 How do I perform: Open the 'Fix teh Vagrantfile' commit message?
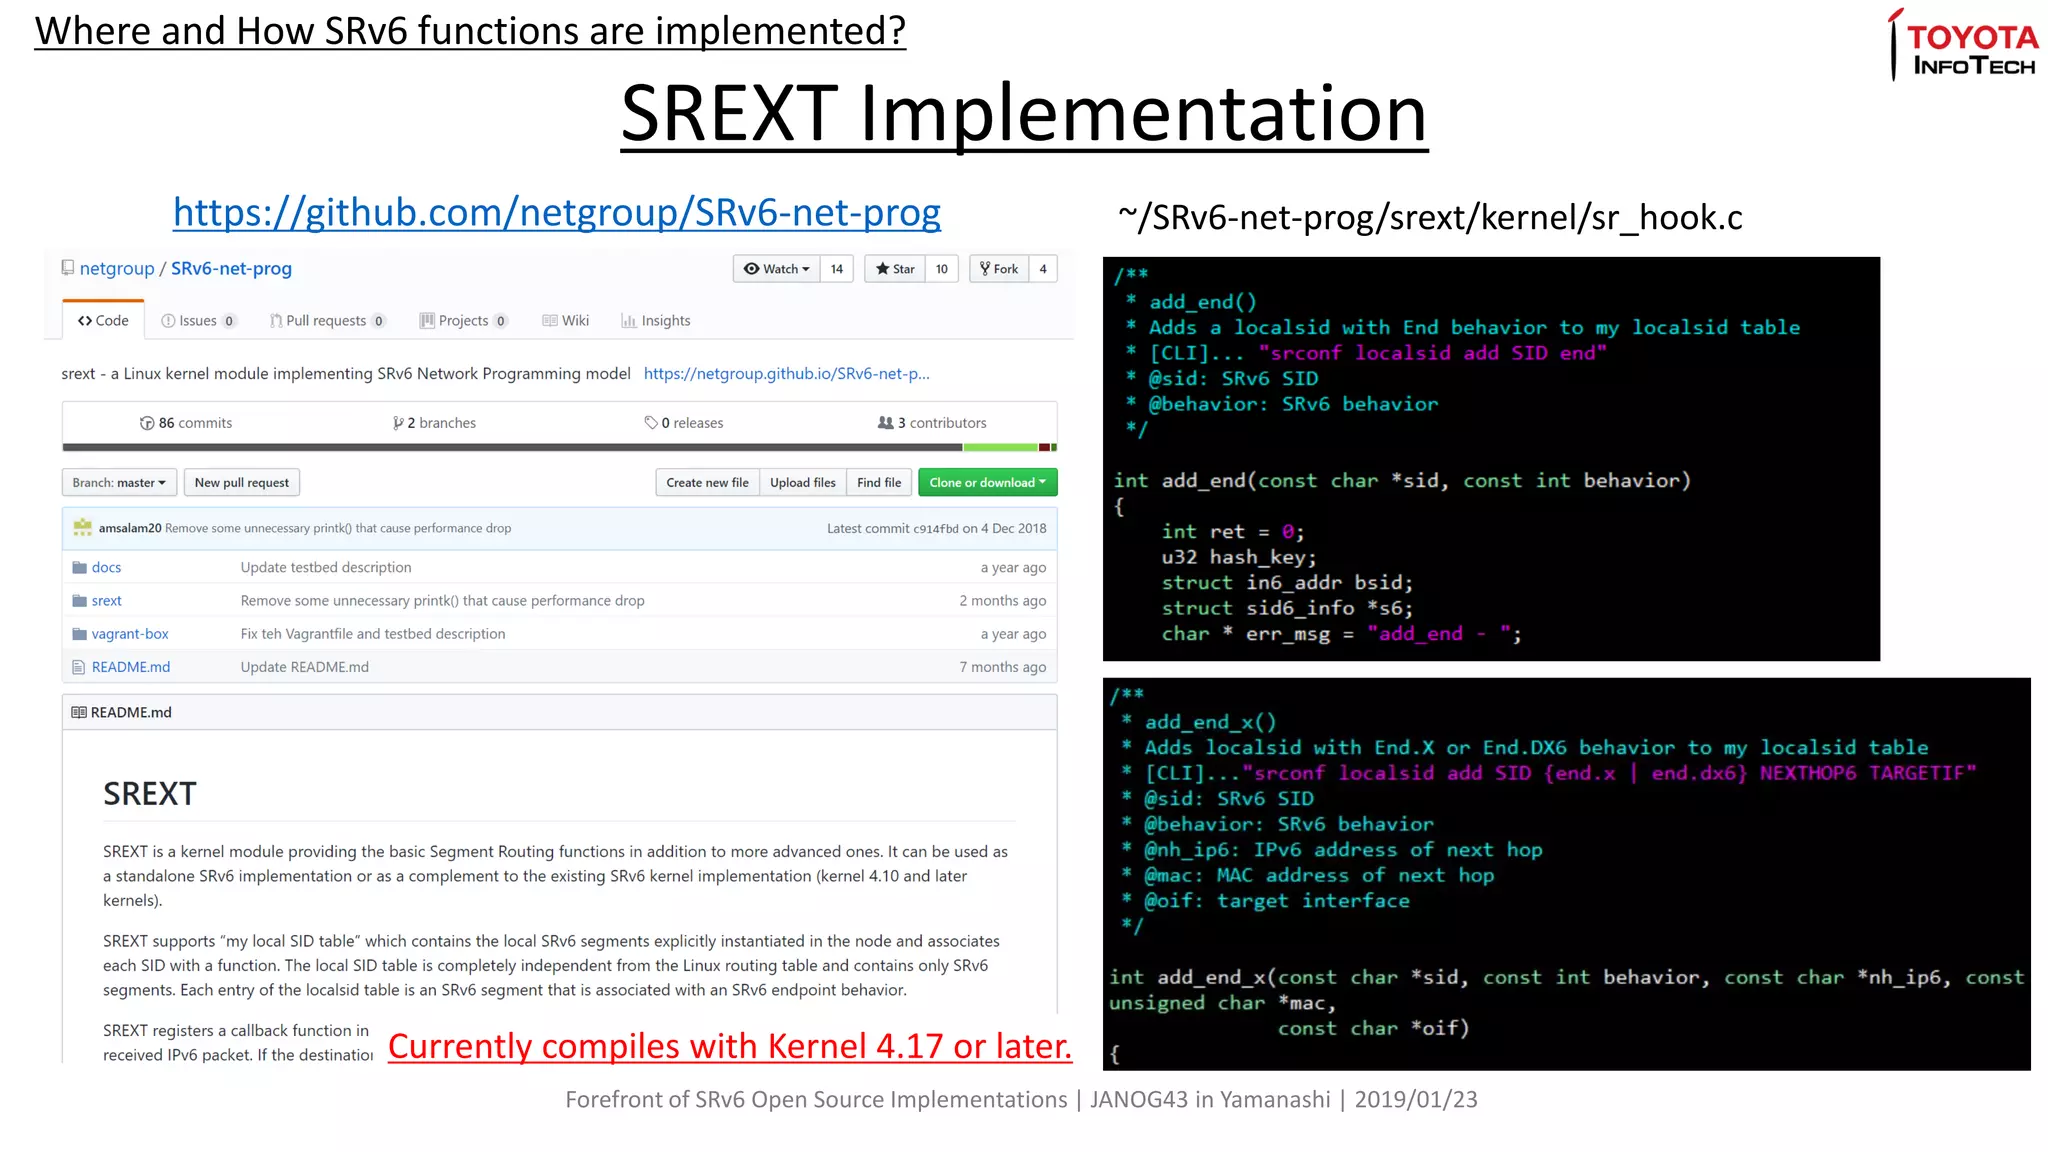pyautogui.click(x=373, y=634)
